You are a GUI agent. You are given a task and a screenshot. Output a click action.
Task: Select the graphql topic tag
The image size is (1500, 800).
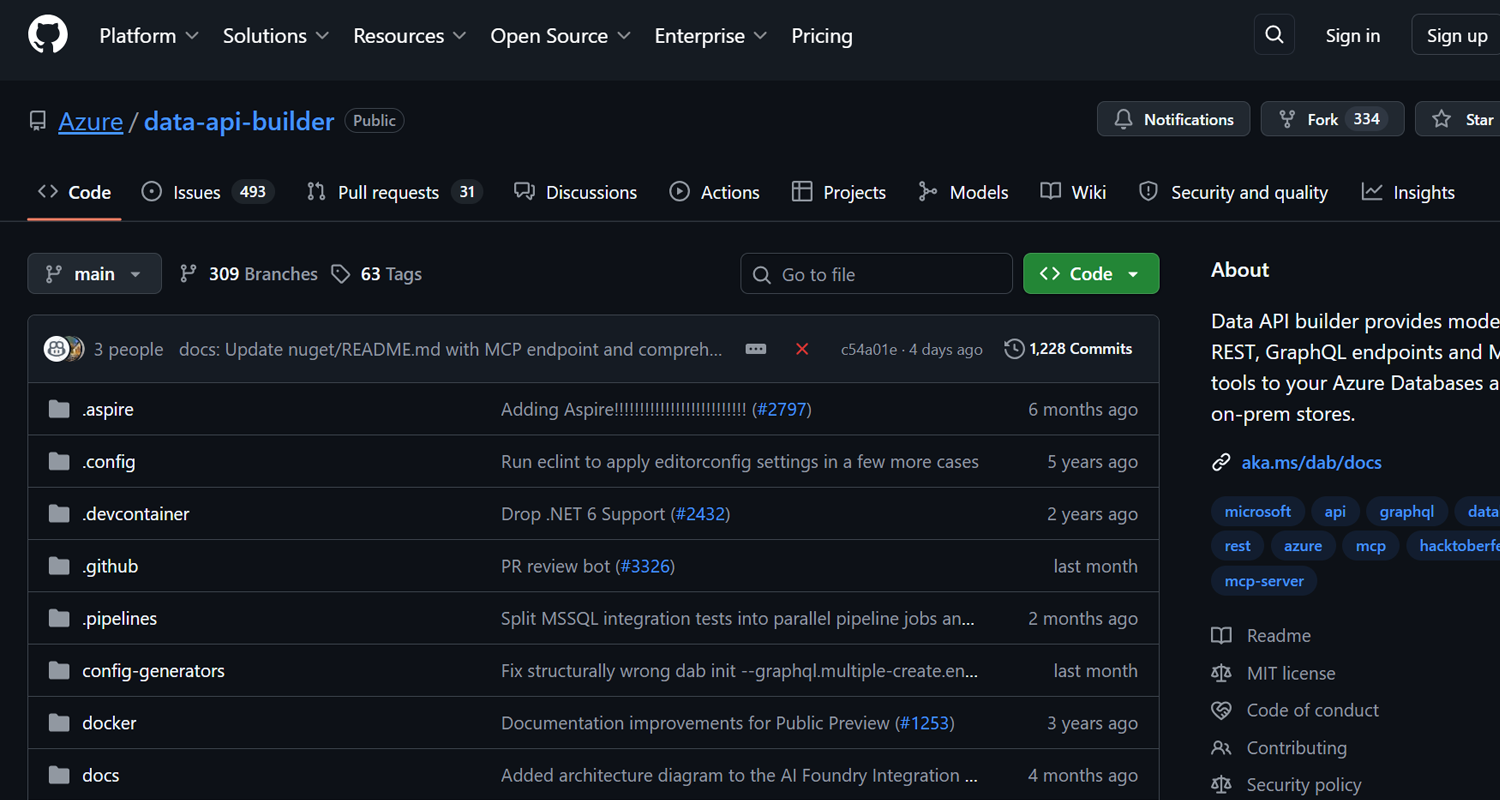1407,511
